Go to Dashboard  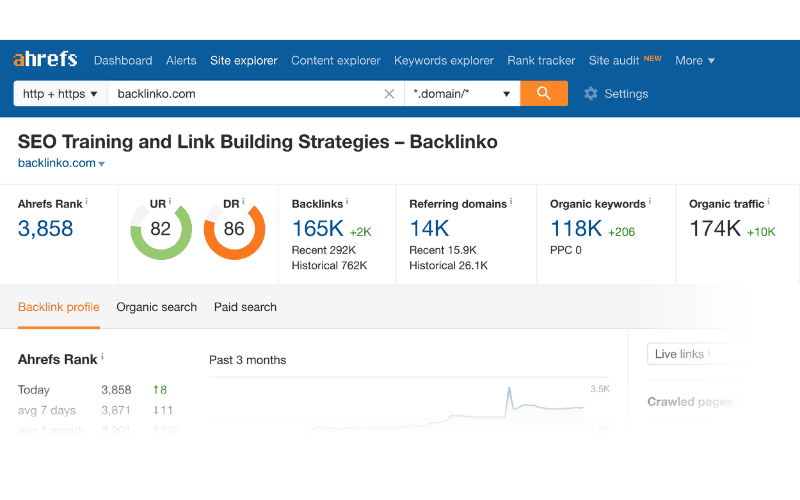point(123,61)
